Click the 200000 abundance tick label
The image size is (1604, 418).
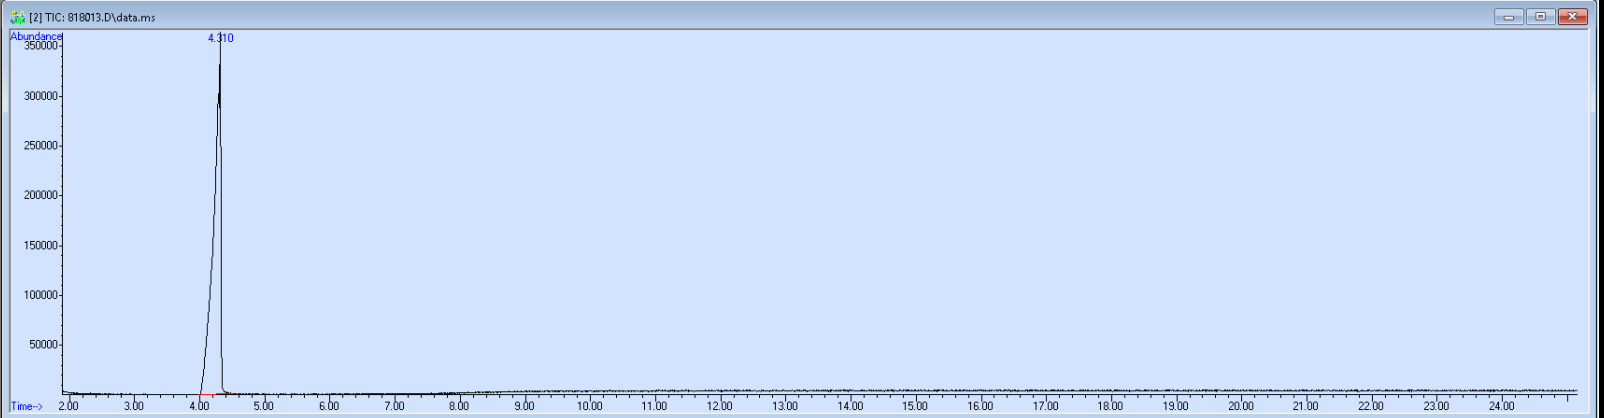40,196
